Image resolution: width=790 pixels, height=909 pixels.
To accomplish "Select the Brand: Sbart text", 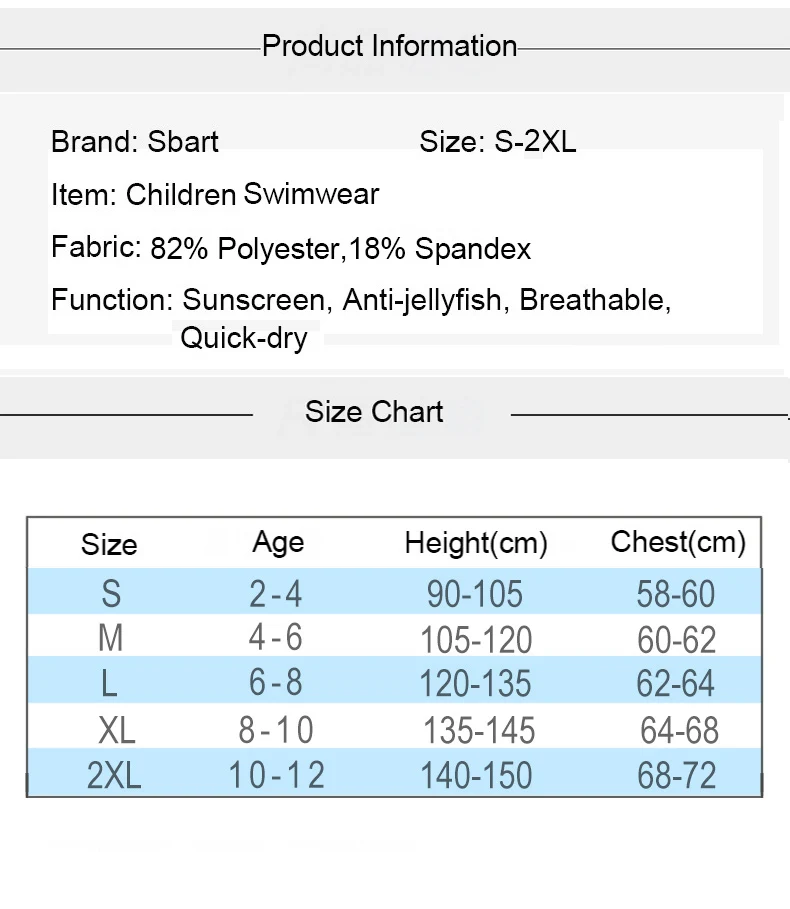I will (134, 141).
